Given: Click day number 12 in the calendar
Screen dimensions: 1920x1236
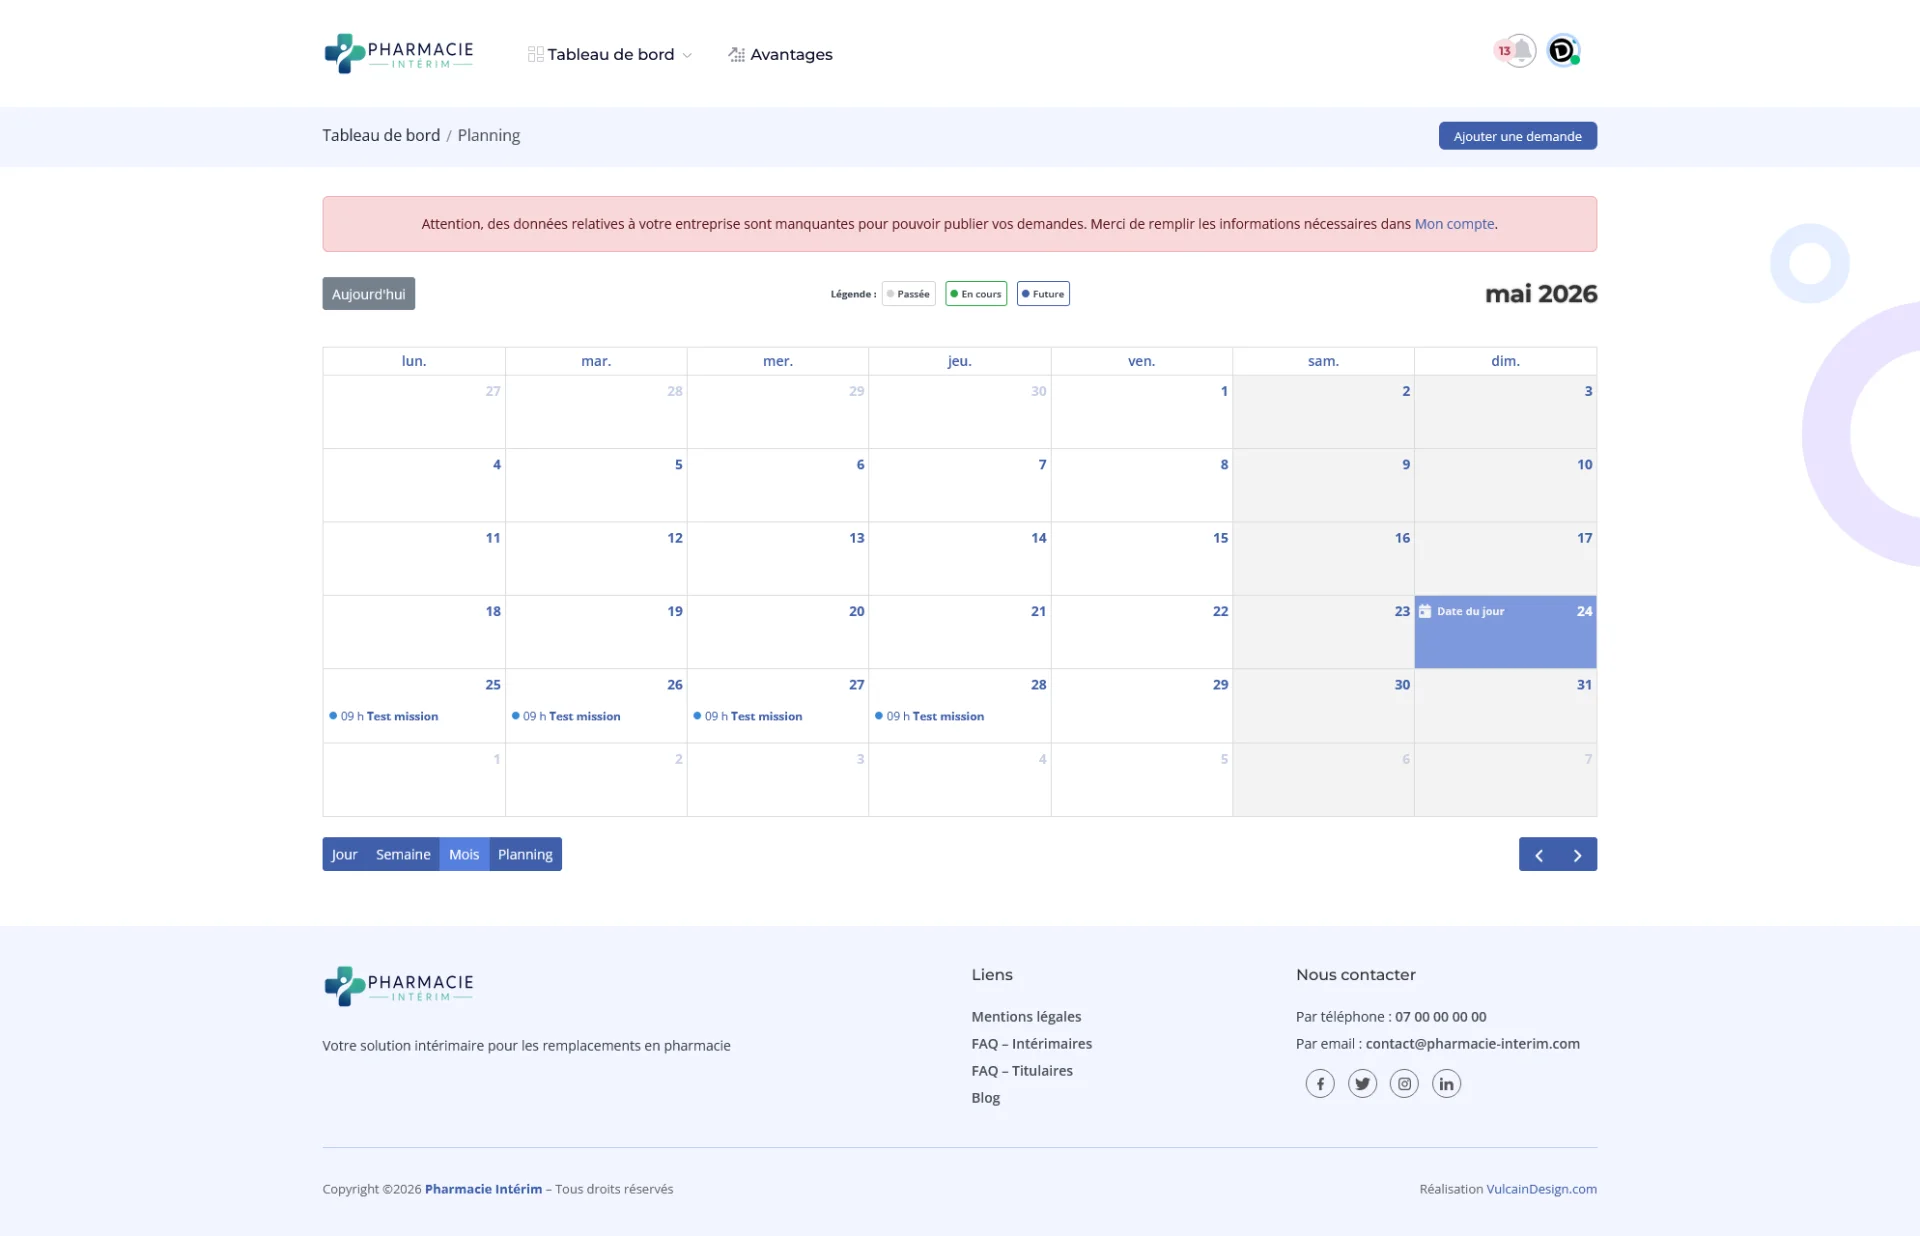Looking at the screenshot, I should [x=675, y=538].
